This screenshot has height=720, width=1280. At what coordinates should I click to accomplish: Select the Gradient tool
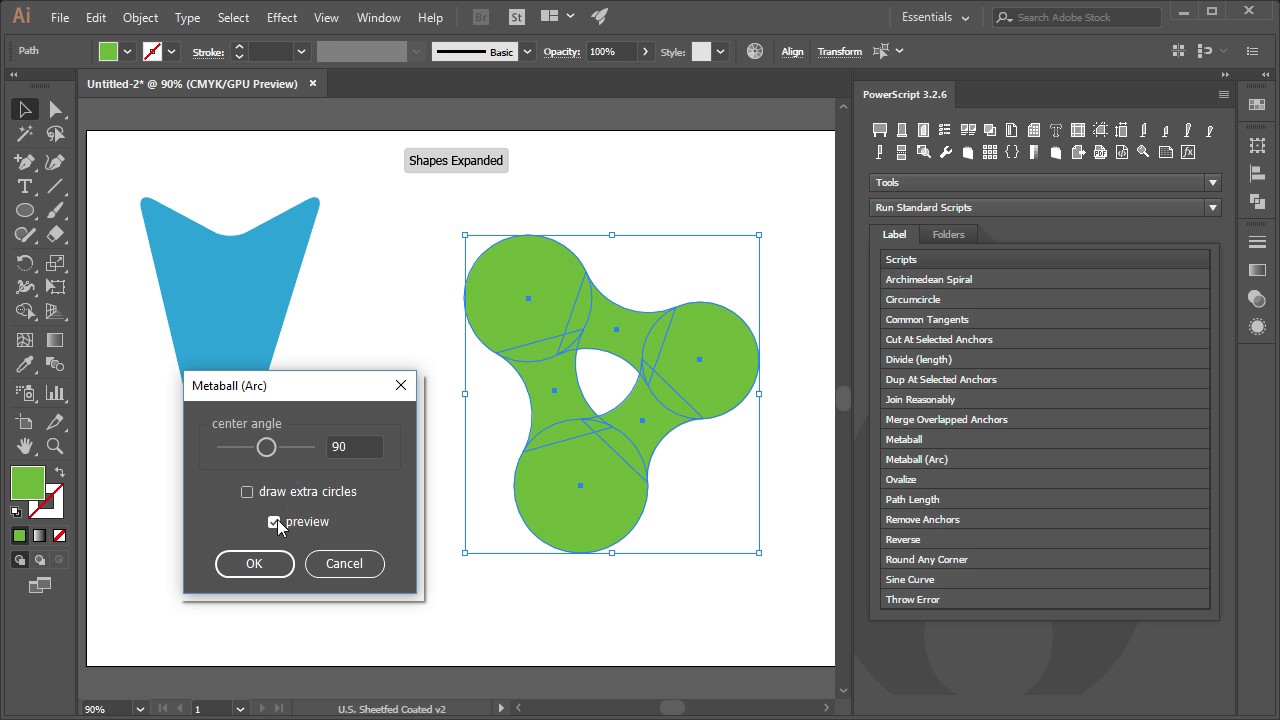(55, 340)
